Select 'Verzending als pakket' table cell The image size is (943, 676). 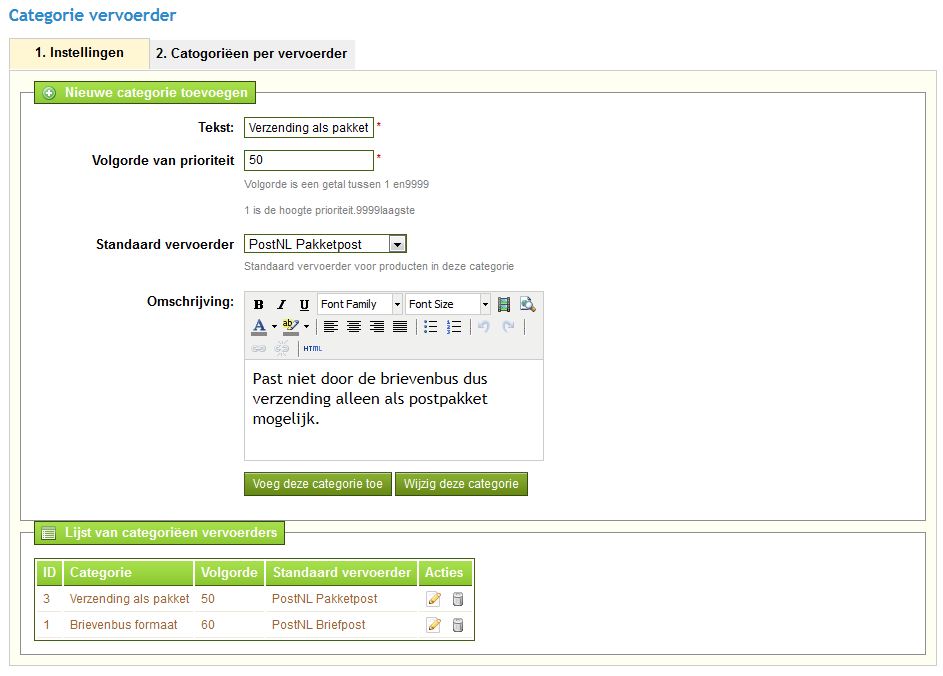coord(129,599)
